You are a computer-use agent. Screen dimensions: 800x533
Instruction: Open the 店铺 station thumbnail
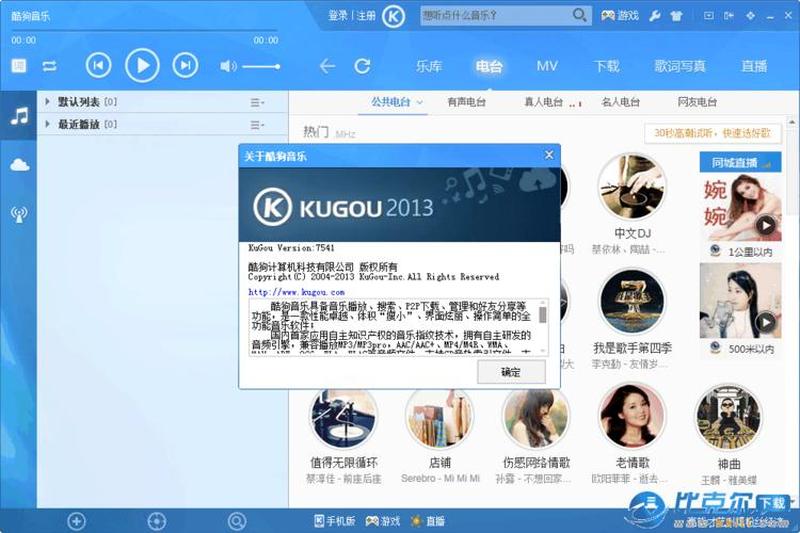pos(440,418)
